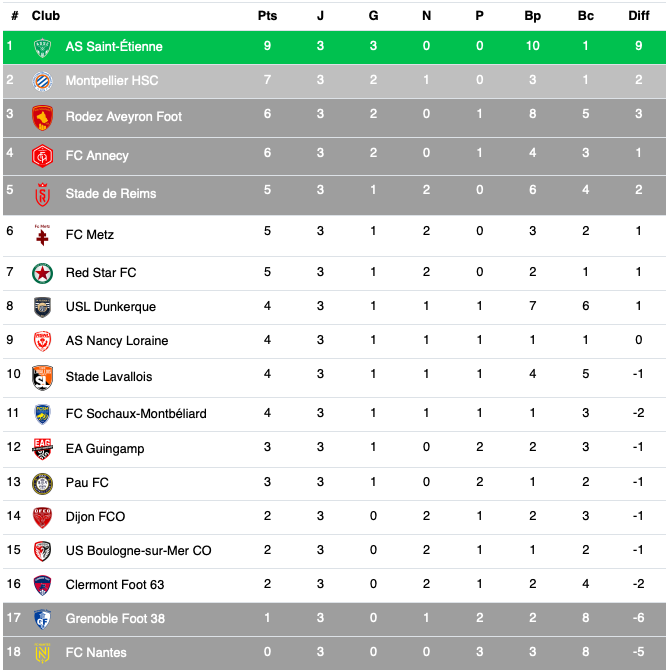Select the Grenoble Foot 38 badge
This screenshot has height=671, width=669.
pyautogui.click(x=42, y=619)
